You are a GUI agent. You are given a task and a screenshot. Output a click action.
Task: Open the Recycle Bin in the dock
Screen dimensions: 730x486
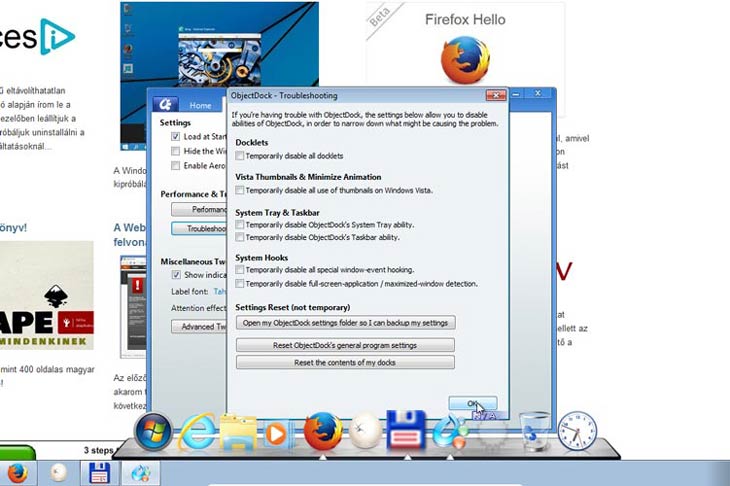pos(536,431)
